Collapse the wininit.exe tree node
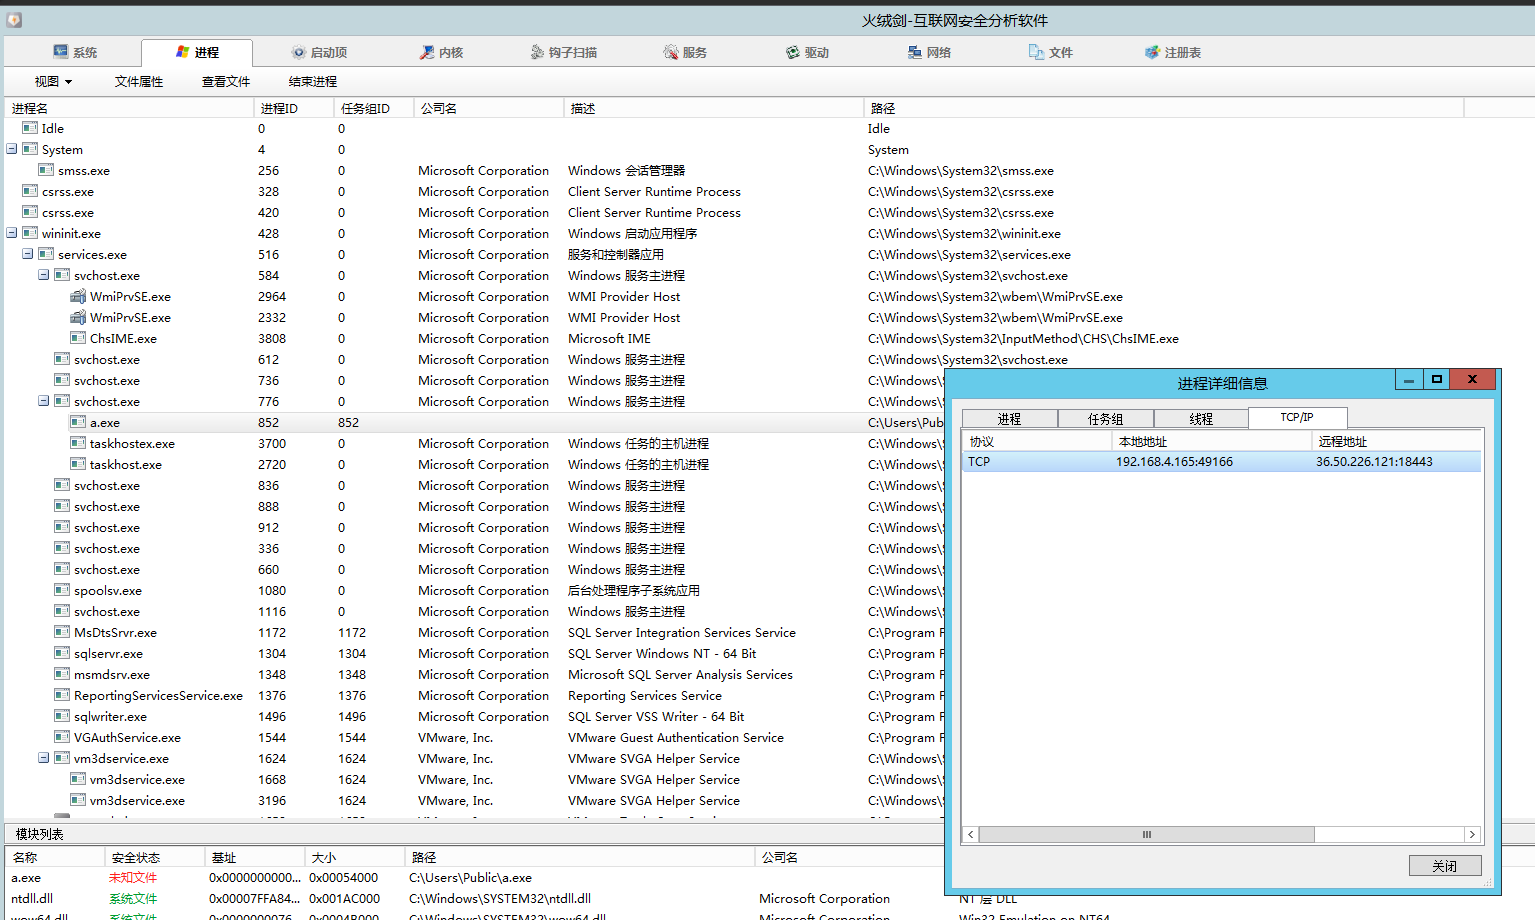1535x920 pixels. click(x=12, y=233)
